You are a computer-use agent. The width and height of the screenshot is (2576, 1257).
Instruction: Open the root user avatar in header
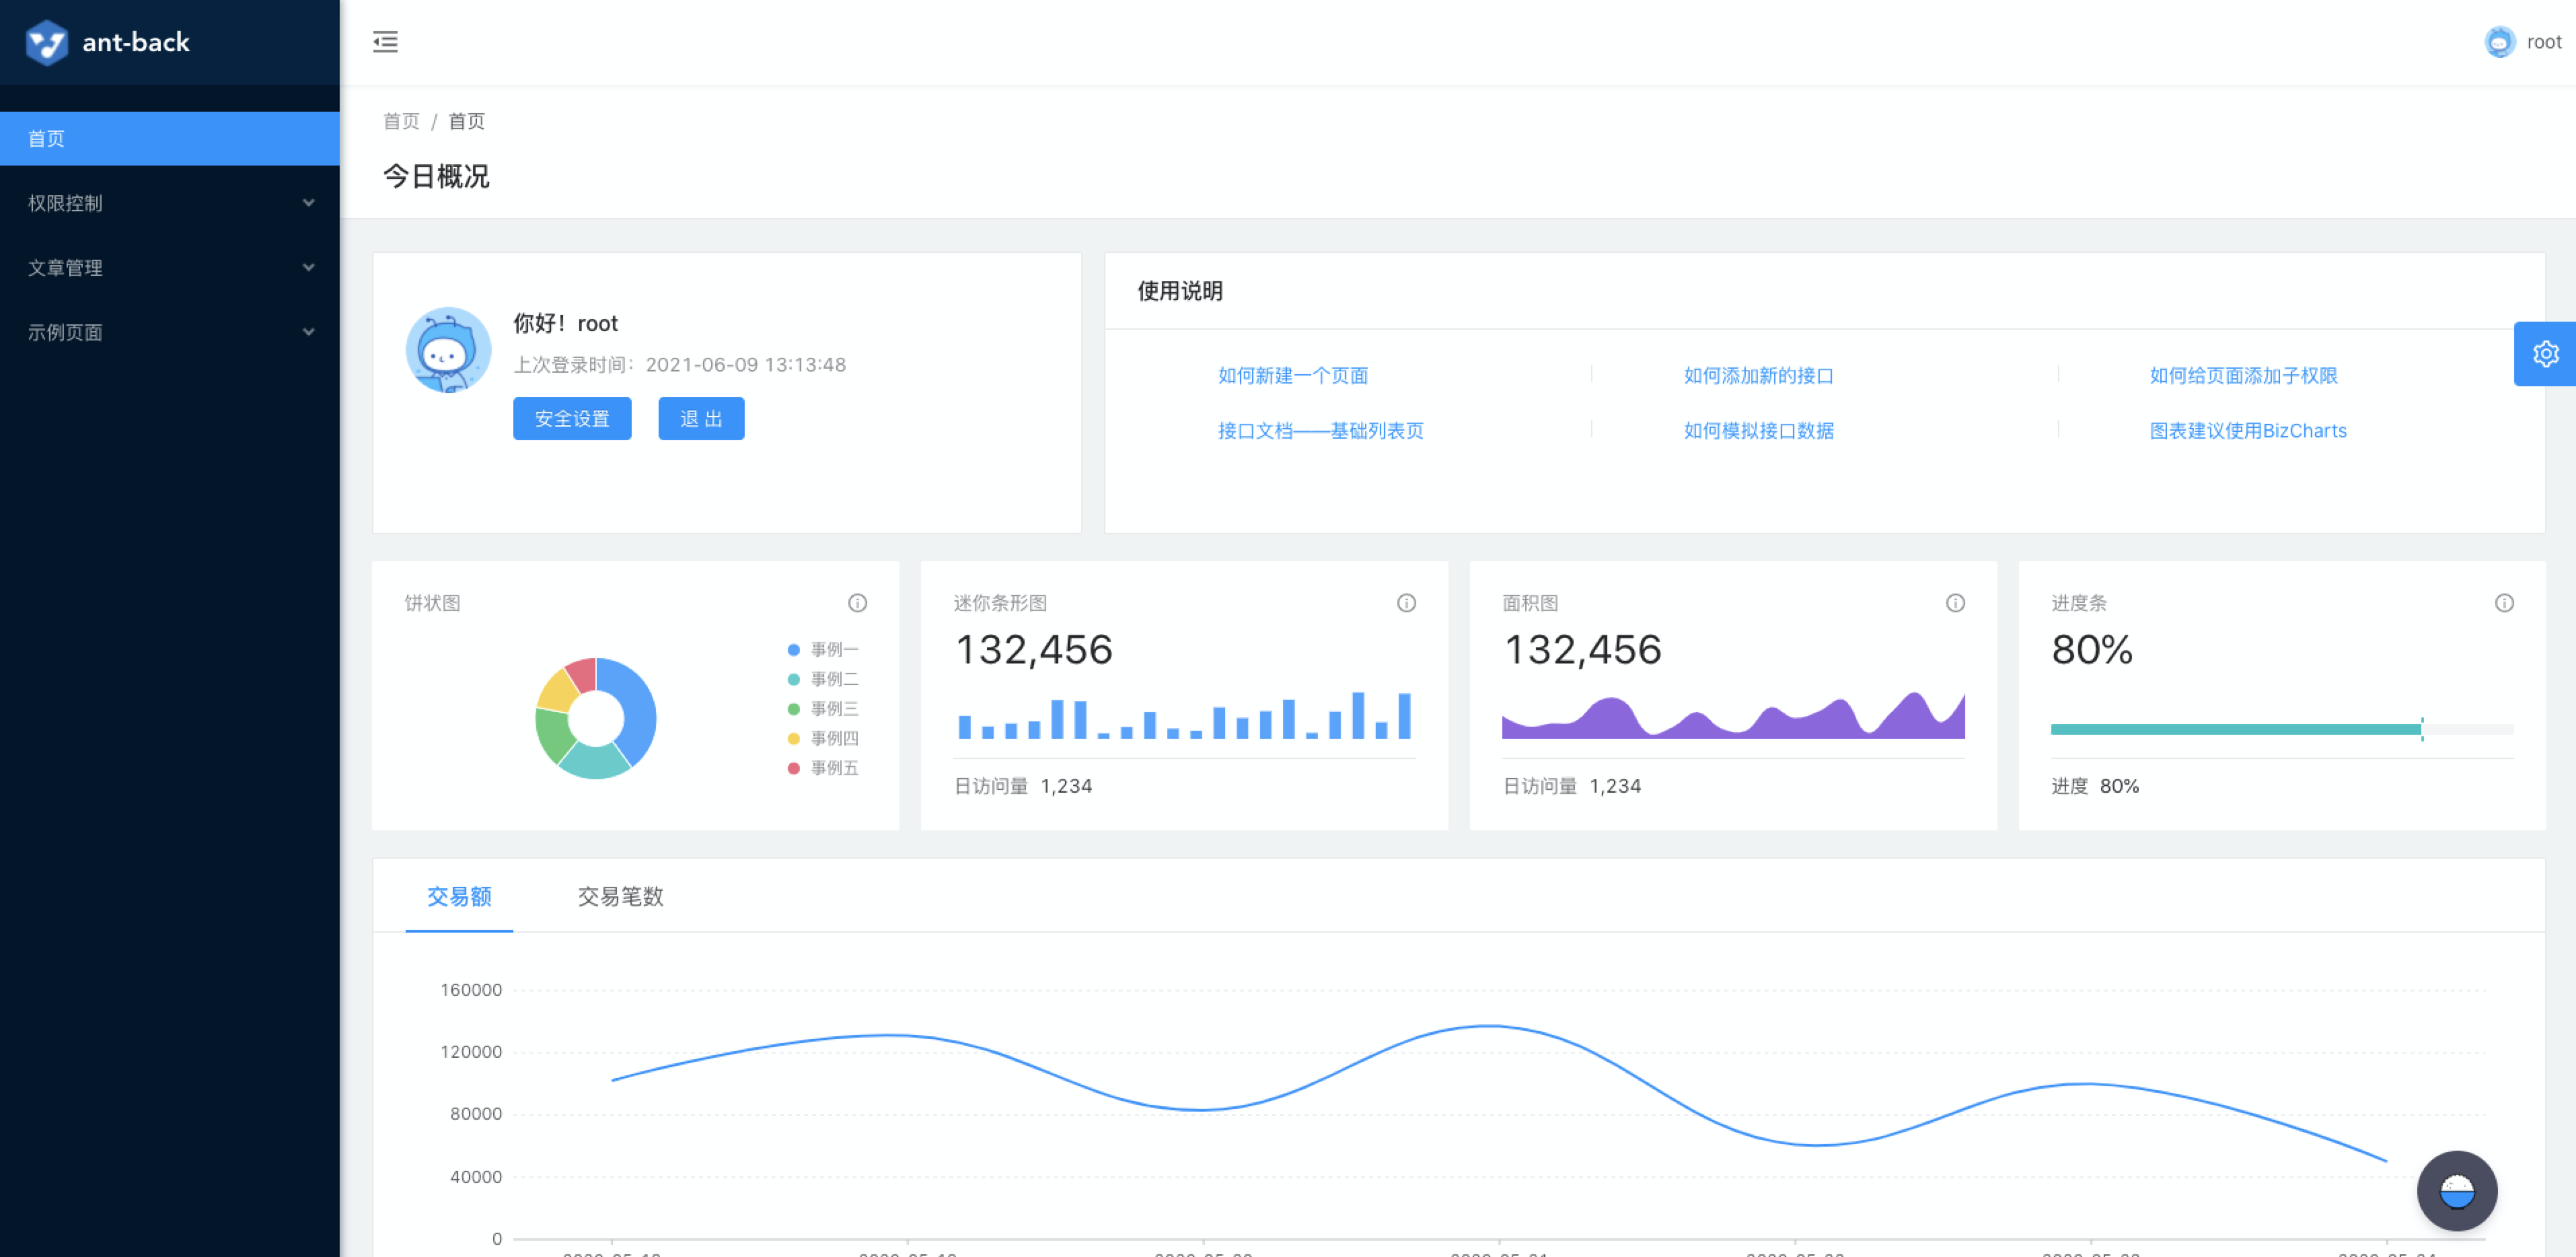[x=2499, y=42]
